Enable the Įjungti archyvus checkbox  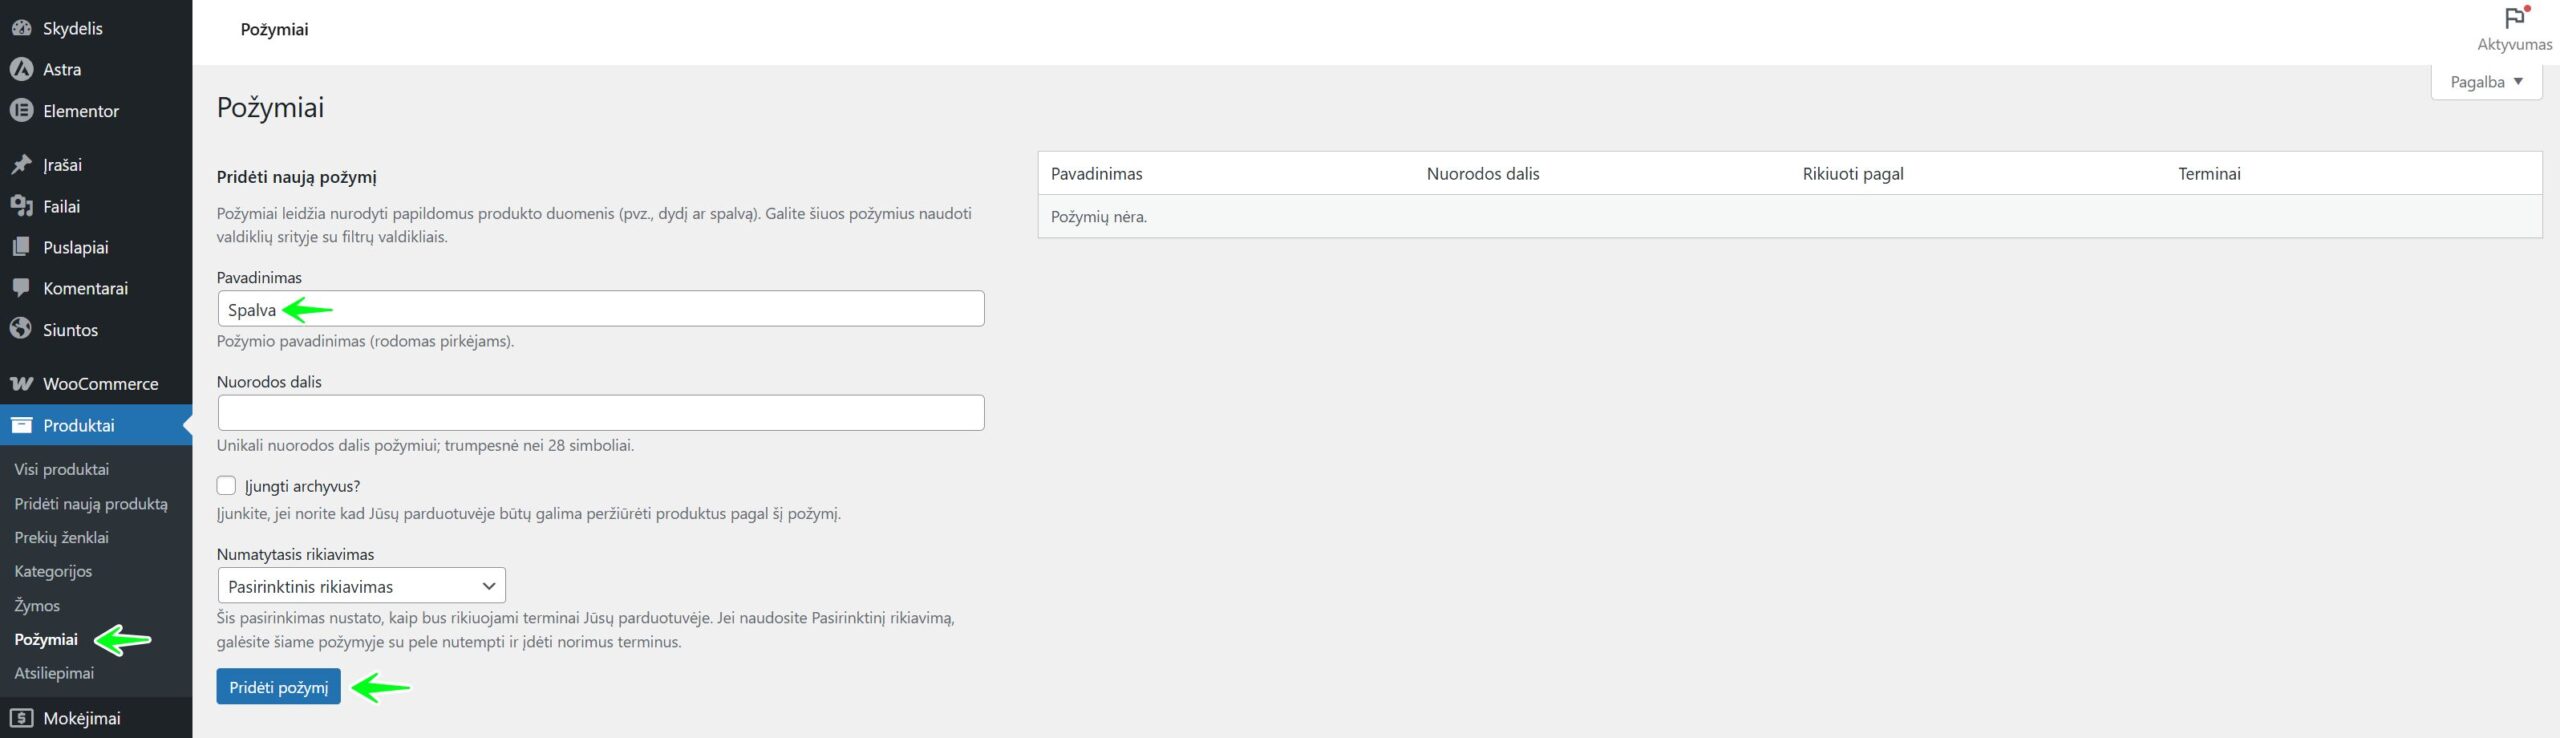(x=227, y=486)
